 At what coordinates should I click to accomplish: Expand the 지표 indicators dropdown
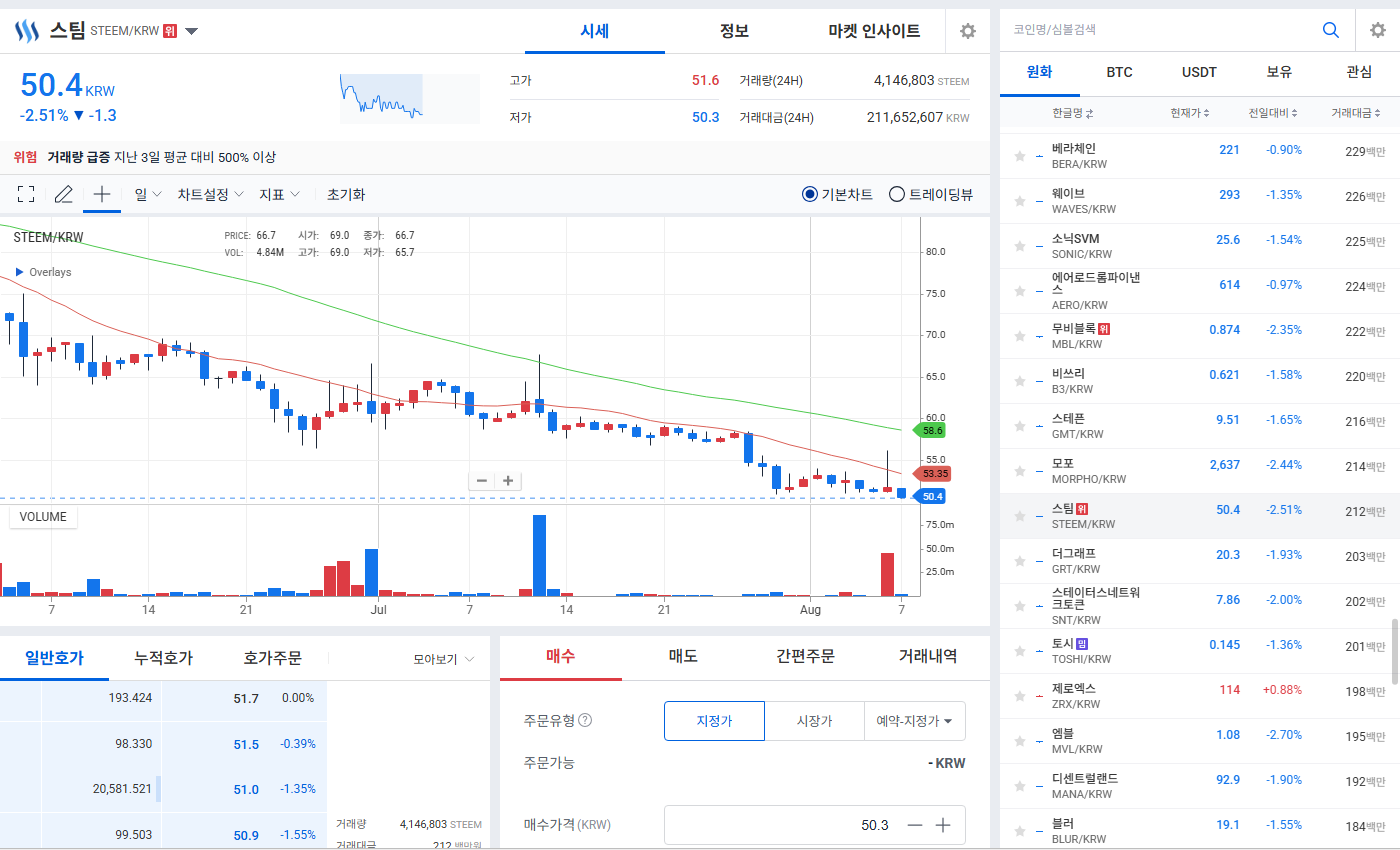[x=280, y=194]
